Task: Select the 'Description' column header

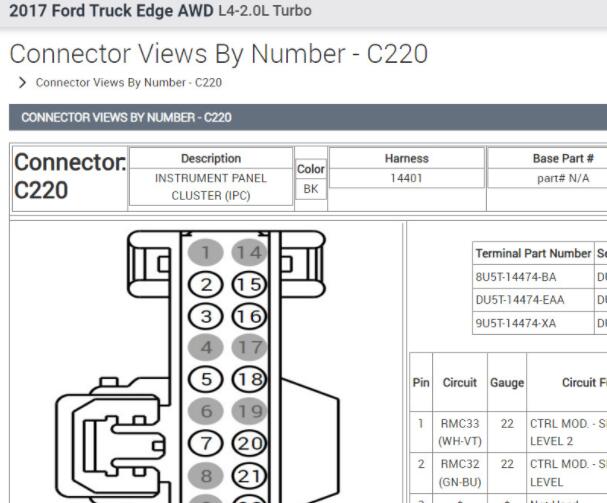Action: (211, 158)
